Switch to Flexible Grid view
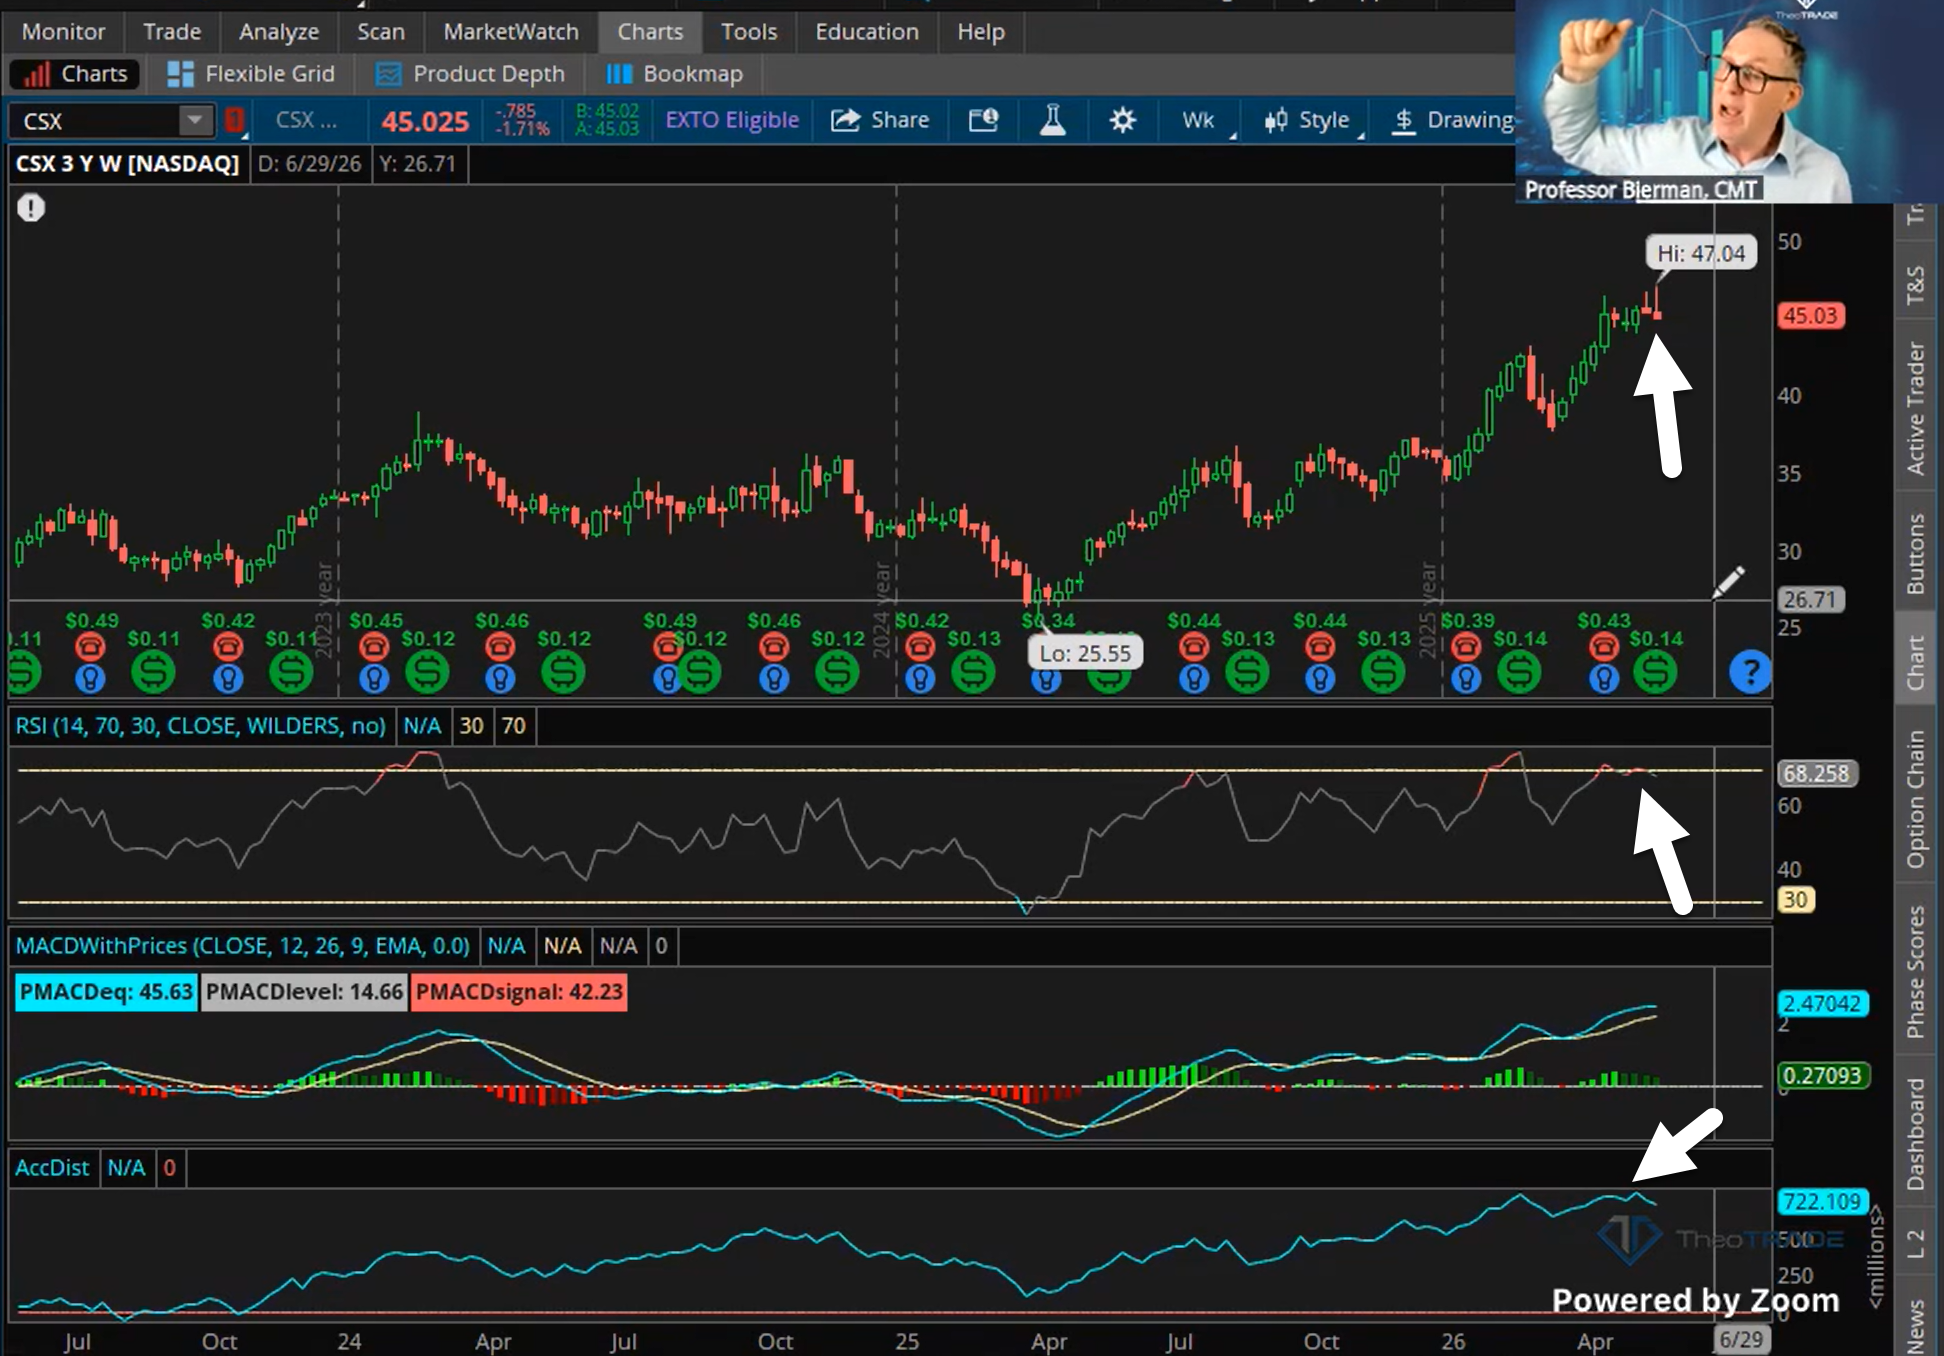Viewport: 1944px width, 1356px height. (x=251, y=74)
